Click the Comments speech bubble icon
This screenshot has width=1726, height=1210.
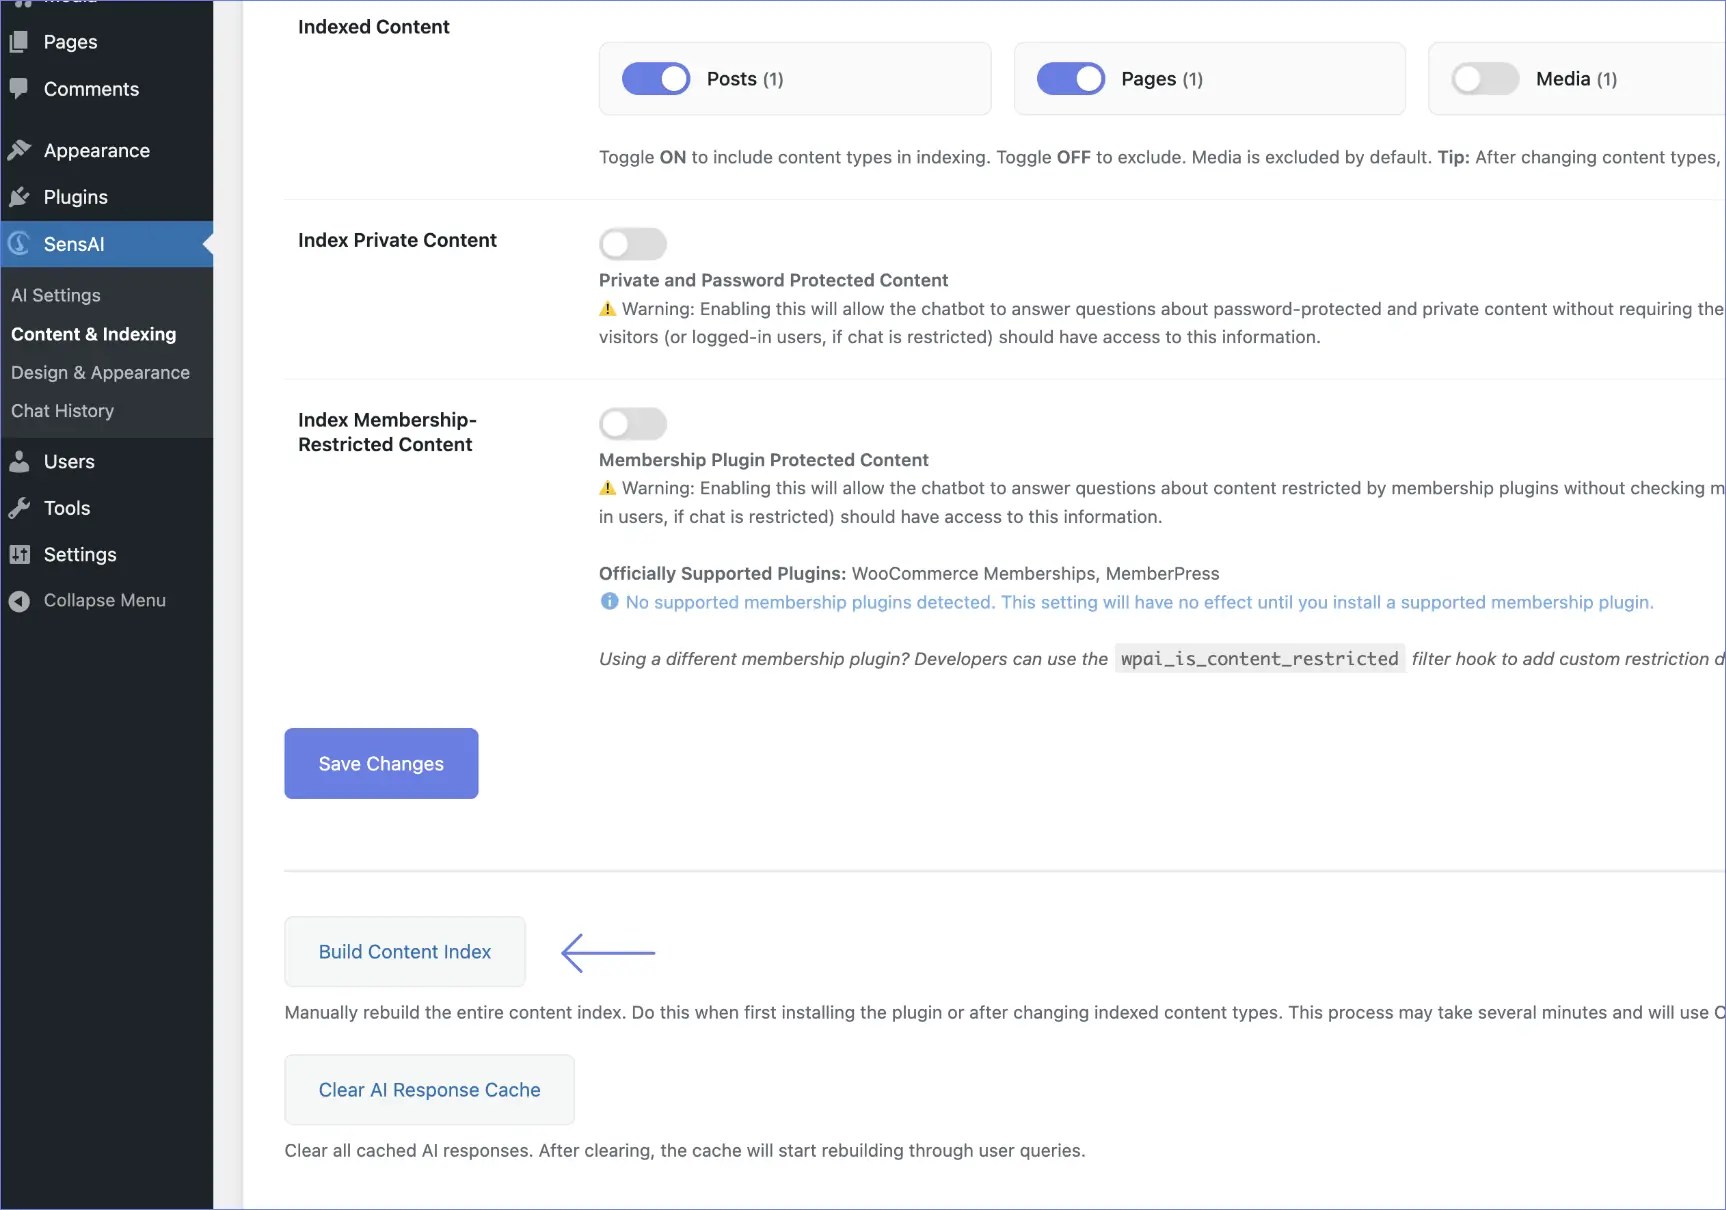click(x=19, y=88)
